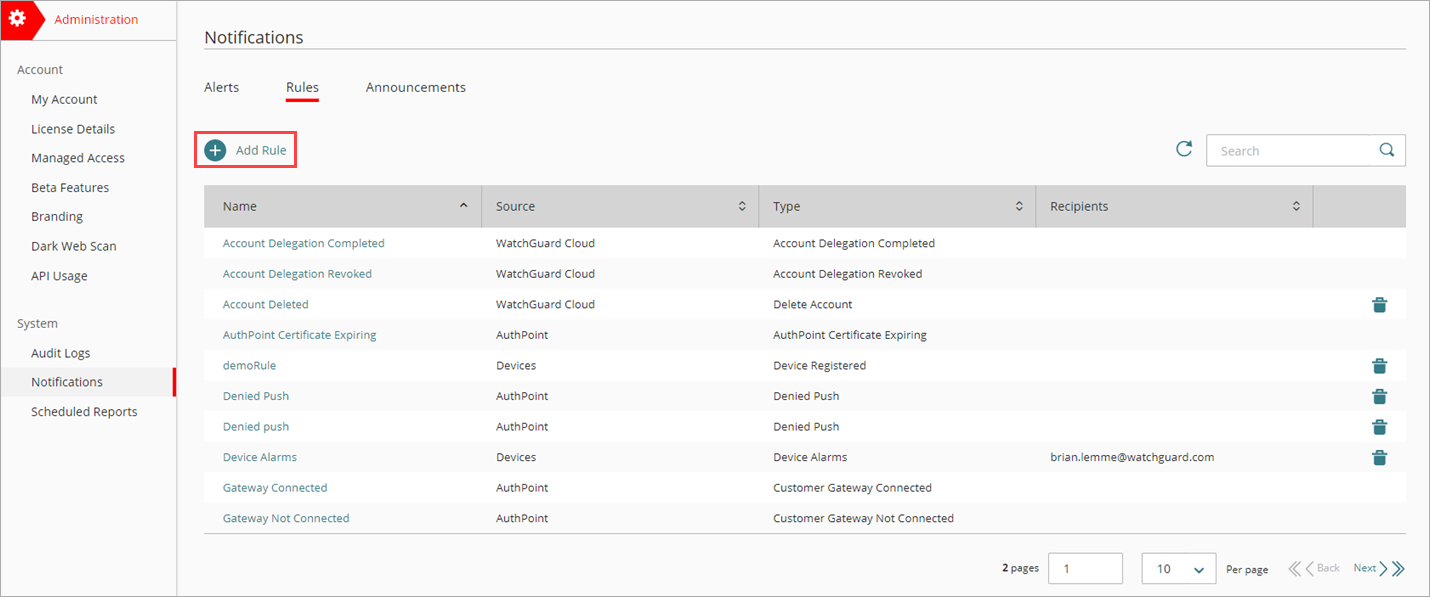This screenshot has height=597, width=1430.
Task: Click the trash icon next to Denied Push
Action: (1380, 396)
